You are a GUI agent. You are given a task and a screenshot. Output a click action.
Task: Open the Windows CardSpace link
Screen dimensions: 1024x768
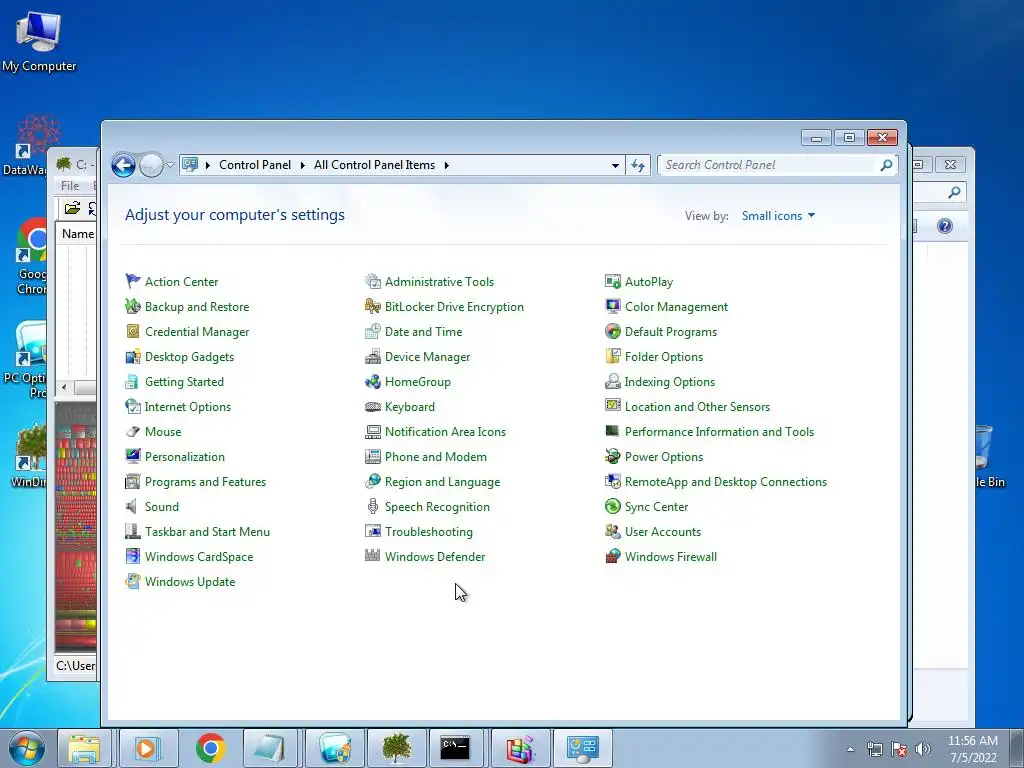tap(199, 557)
